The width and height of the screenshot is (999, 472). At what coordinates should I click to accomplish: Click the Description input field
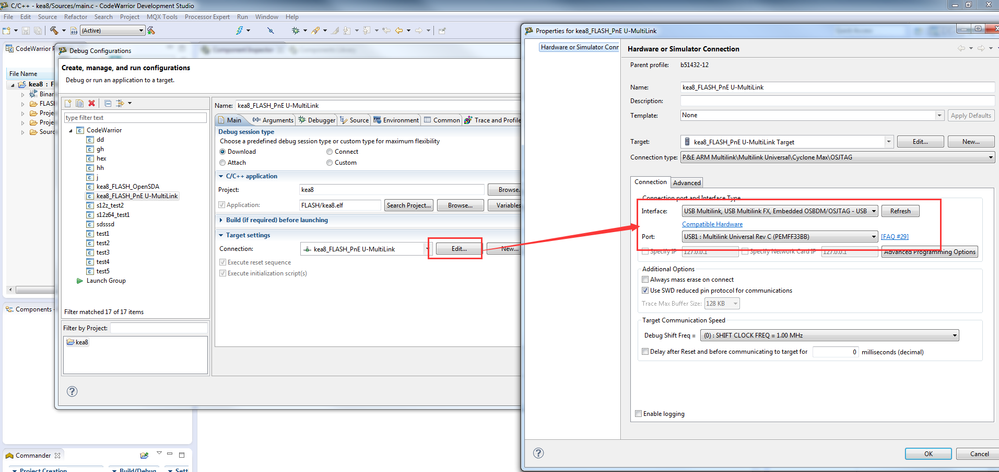(x=837, y=101)
